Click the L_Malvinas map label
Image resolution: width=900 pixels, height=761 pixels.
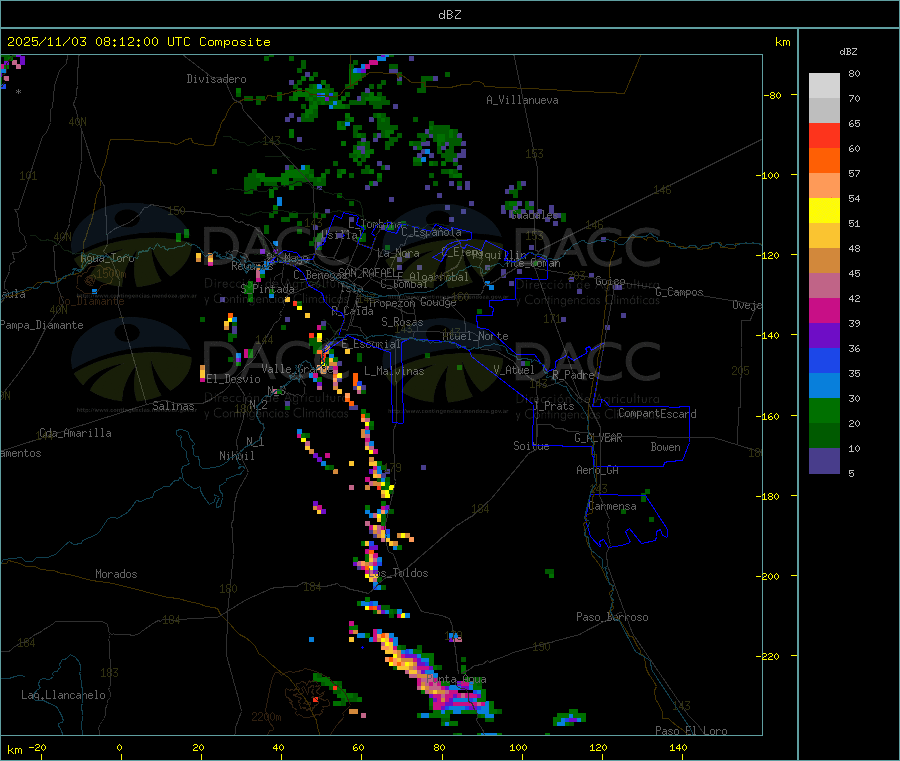click(394, 371)
